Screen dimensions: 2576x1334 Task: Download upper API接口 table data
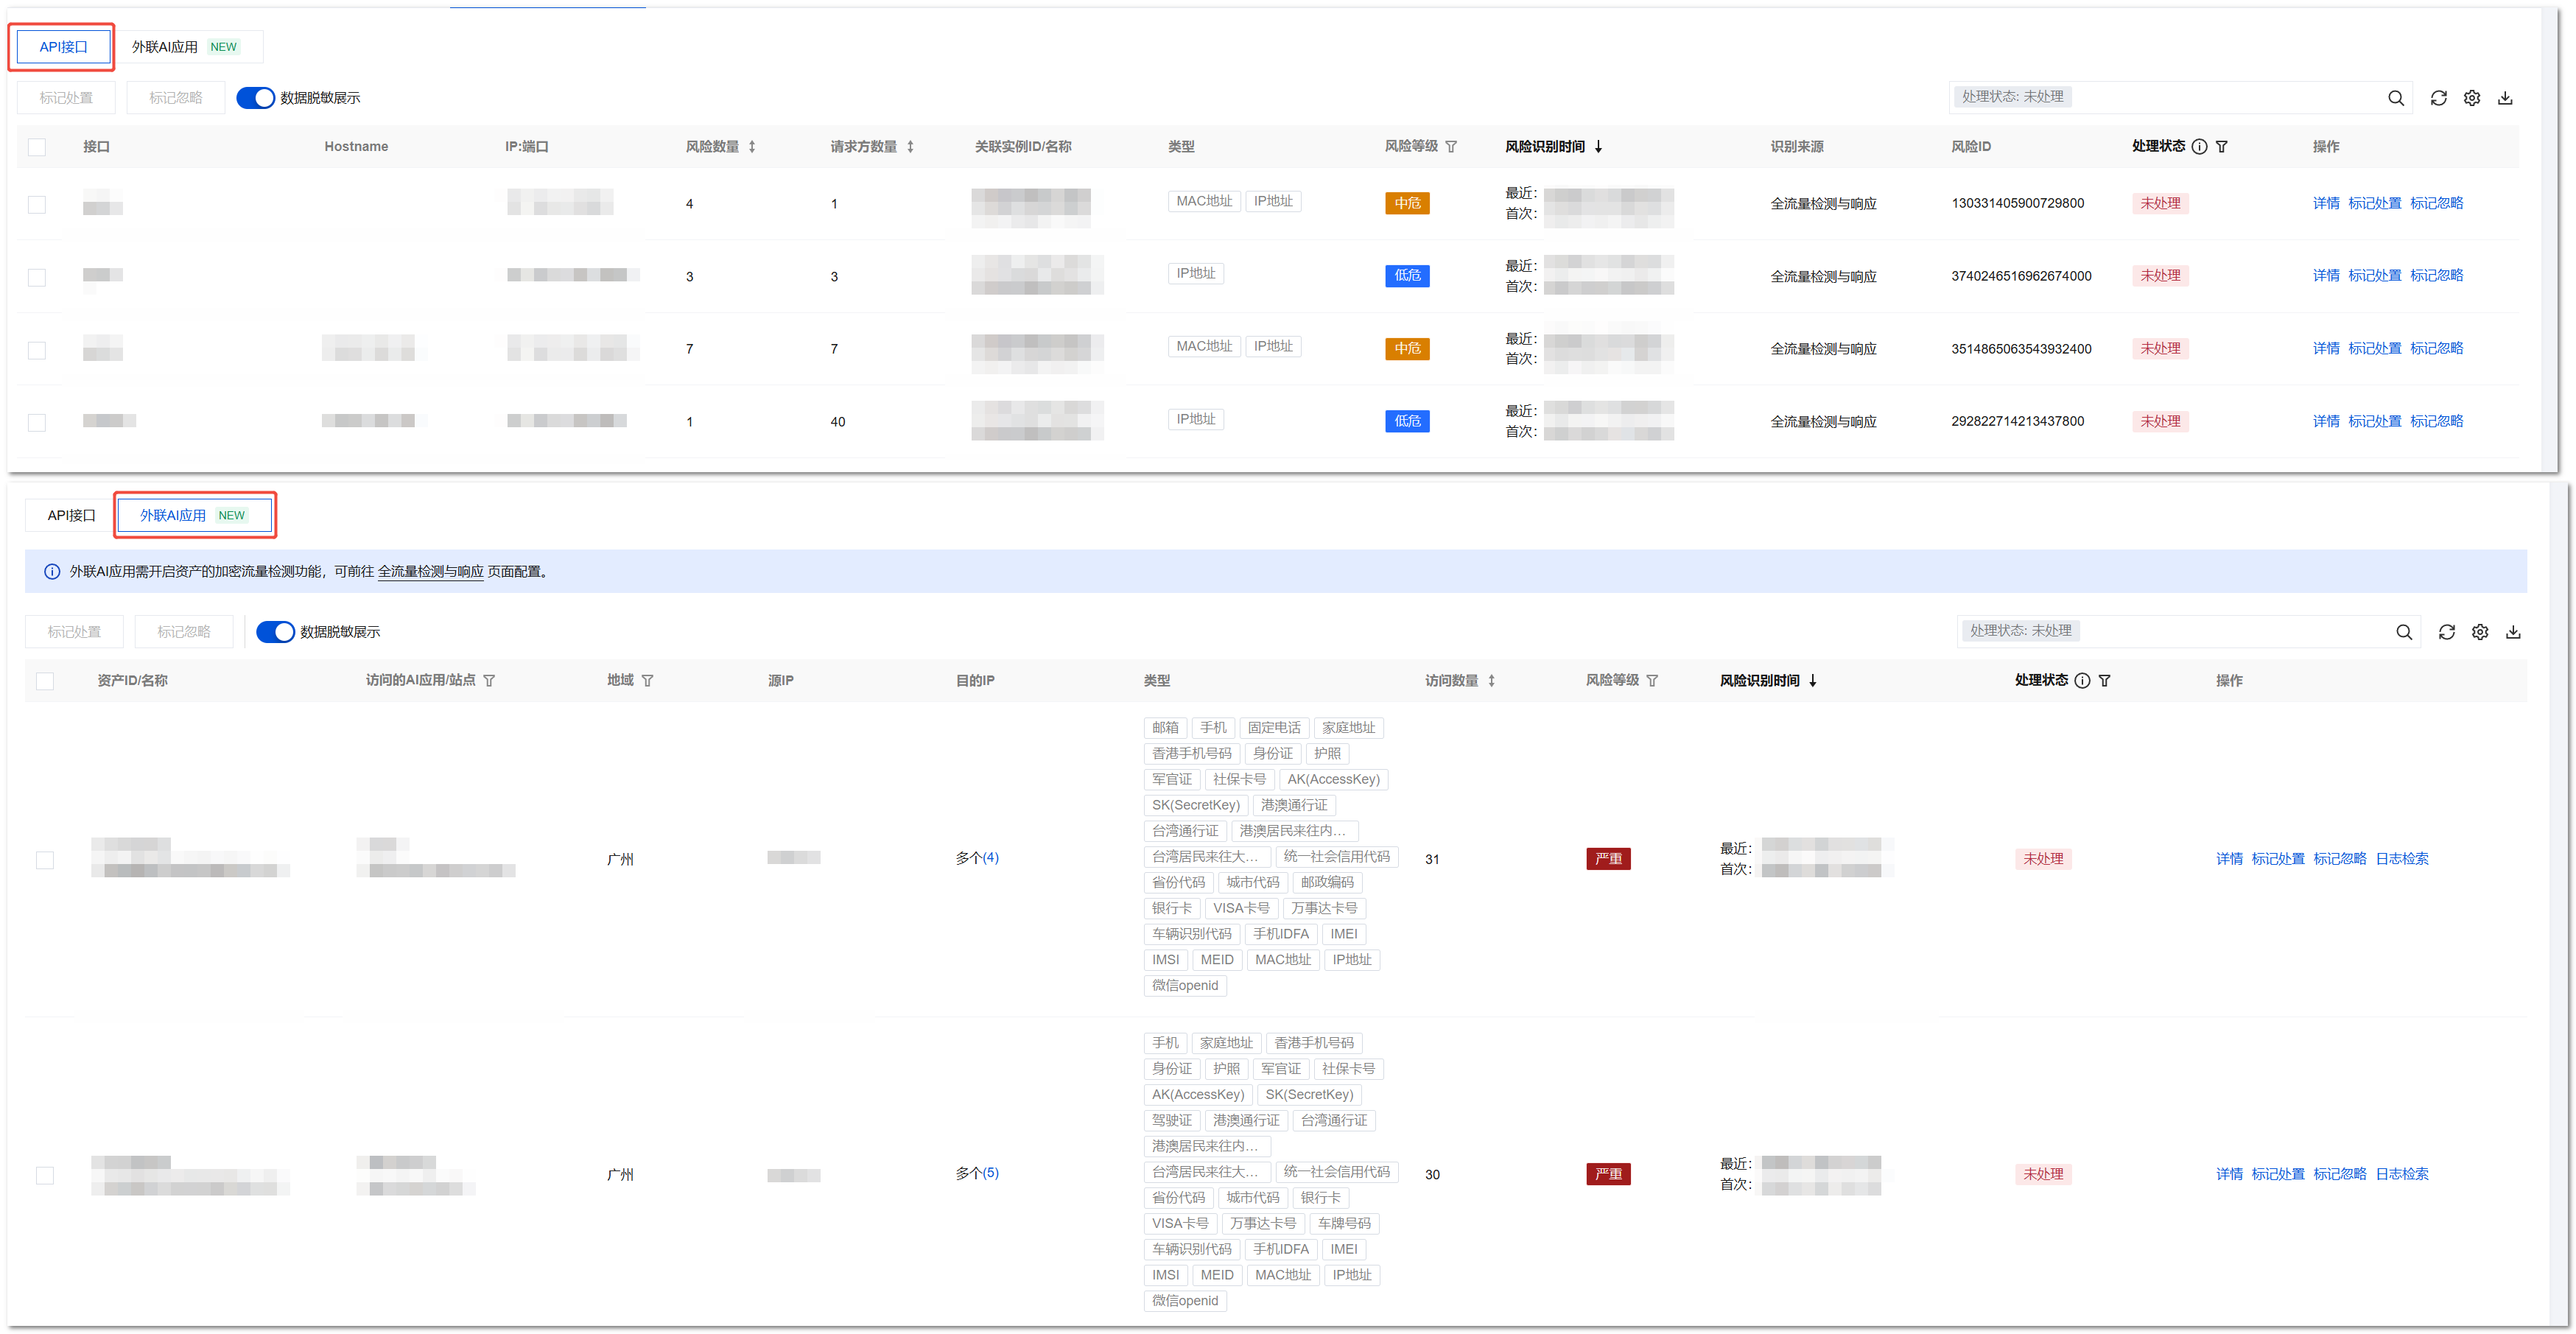click(2504, 98)
